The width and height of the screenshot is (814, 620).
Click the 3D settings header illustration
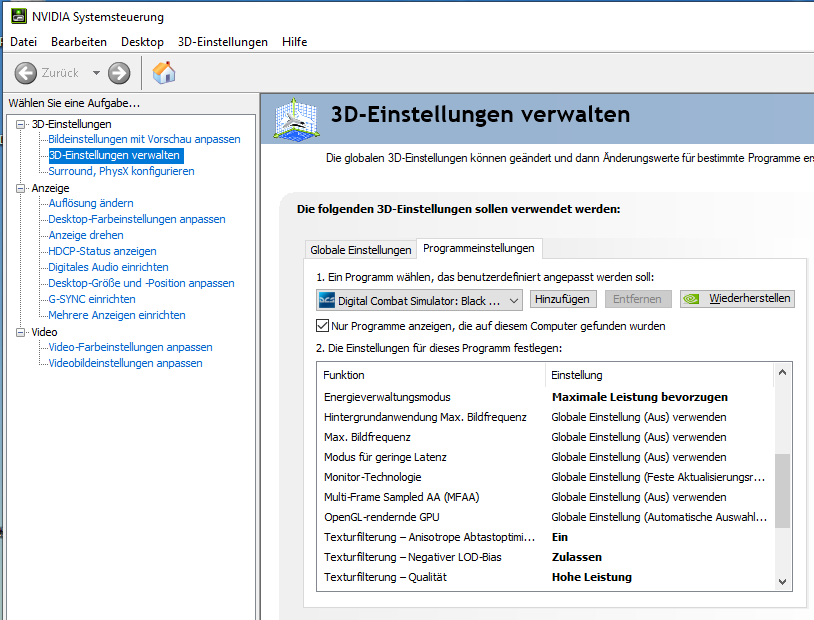point(296,119)
